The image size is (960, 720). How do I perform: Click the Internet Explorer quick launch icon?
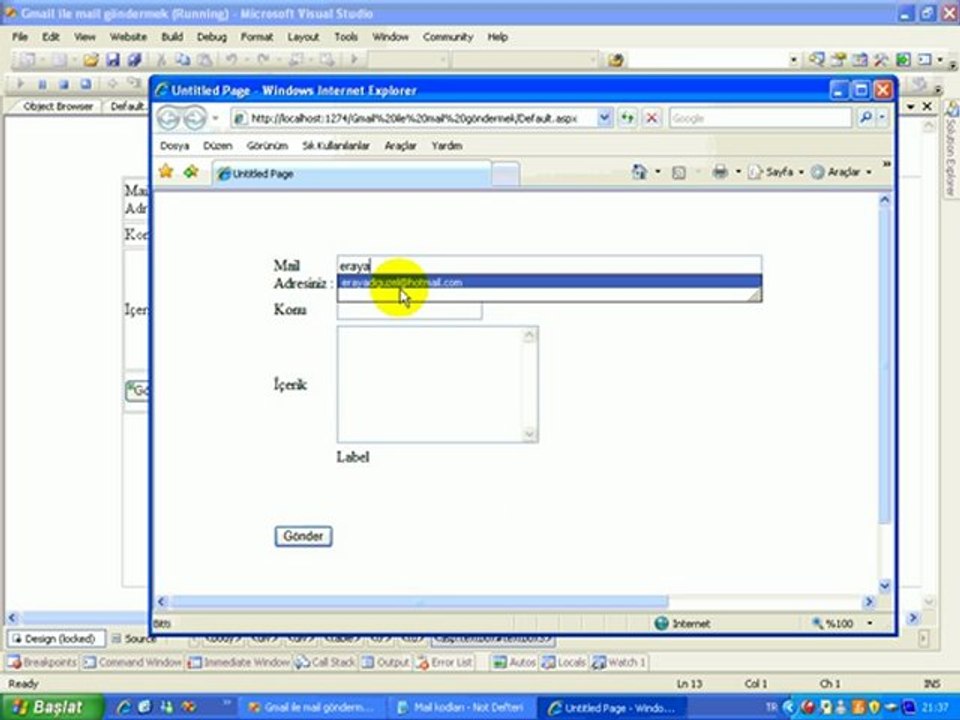point(124,708)
